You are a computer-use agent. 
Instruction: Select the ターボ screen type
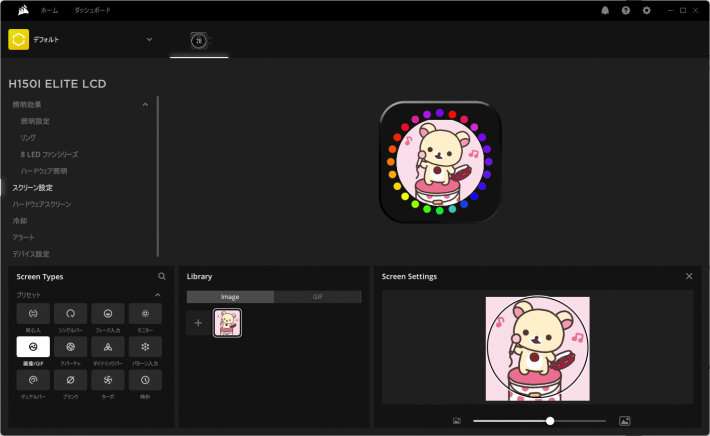108,380
